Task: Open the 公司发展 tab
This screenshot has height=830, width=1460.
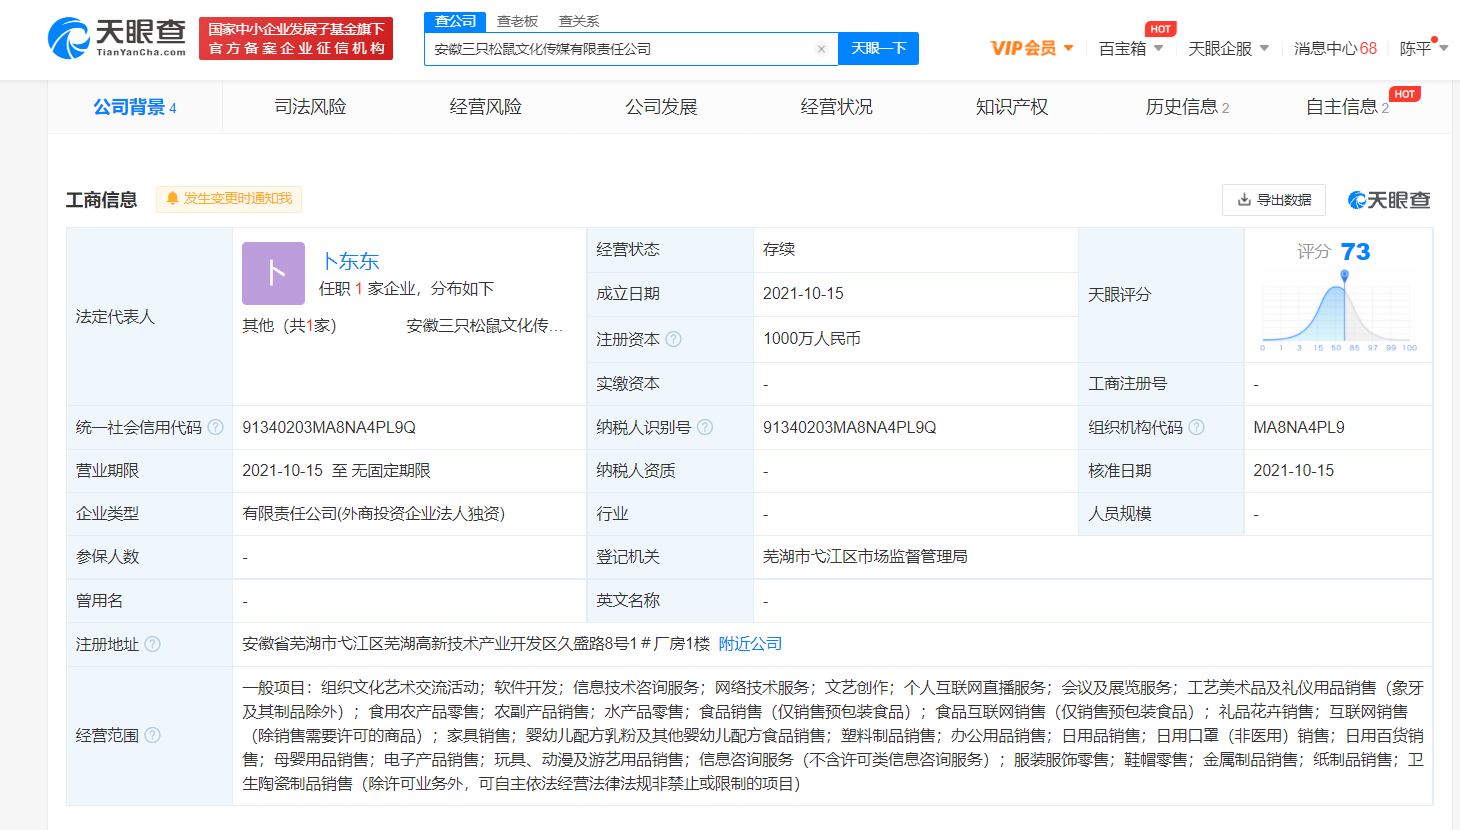Action: [661, 107]
